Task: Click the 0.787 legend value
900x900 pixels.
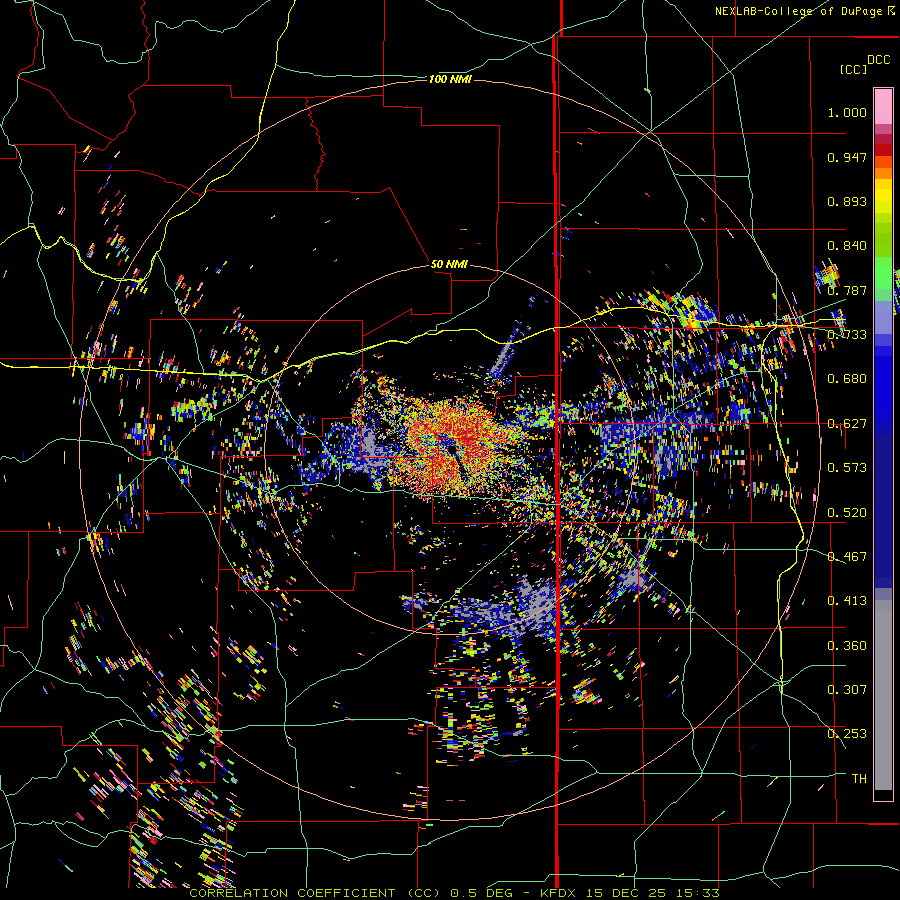Action: click(847, 290)
